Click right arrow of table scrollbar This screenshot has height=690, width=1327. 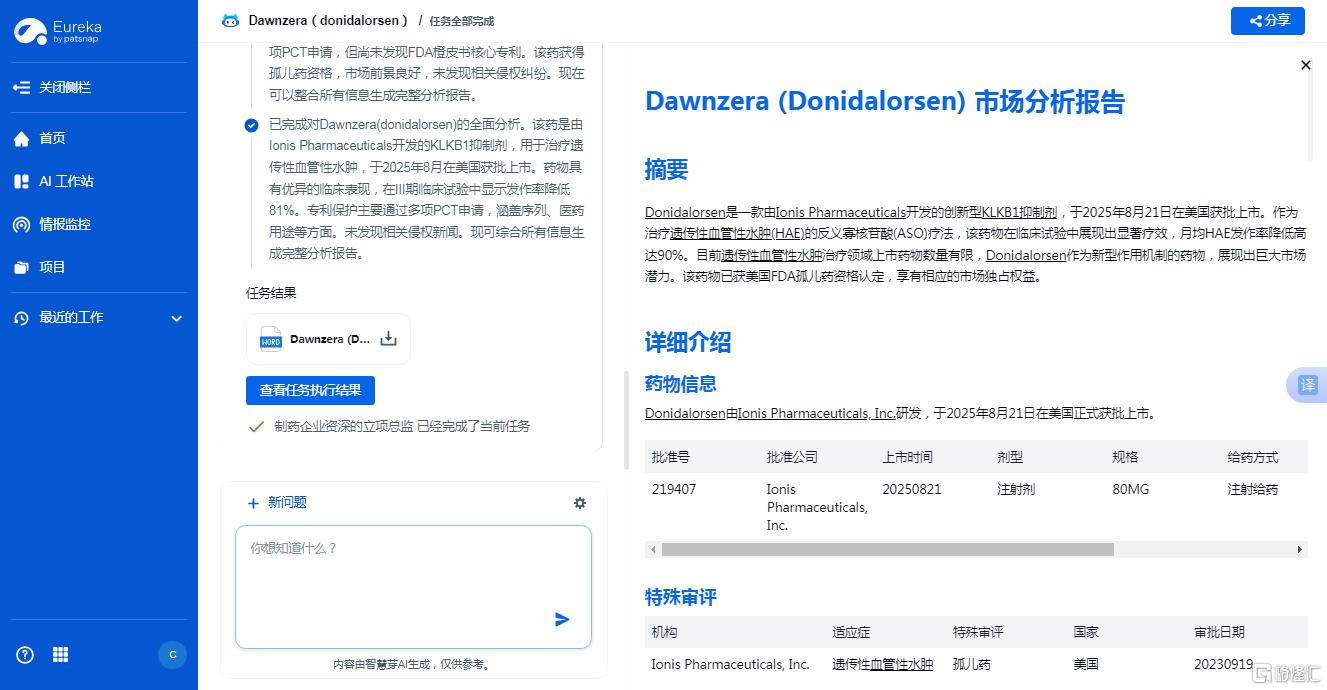pyautogui.click(x=1300, y=549)
